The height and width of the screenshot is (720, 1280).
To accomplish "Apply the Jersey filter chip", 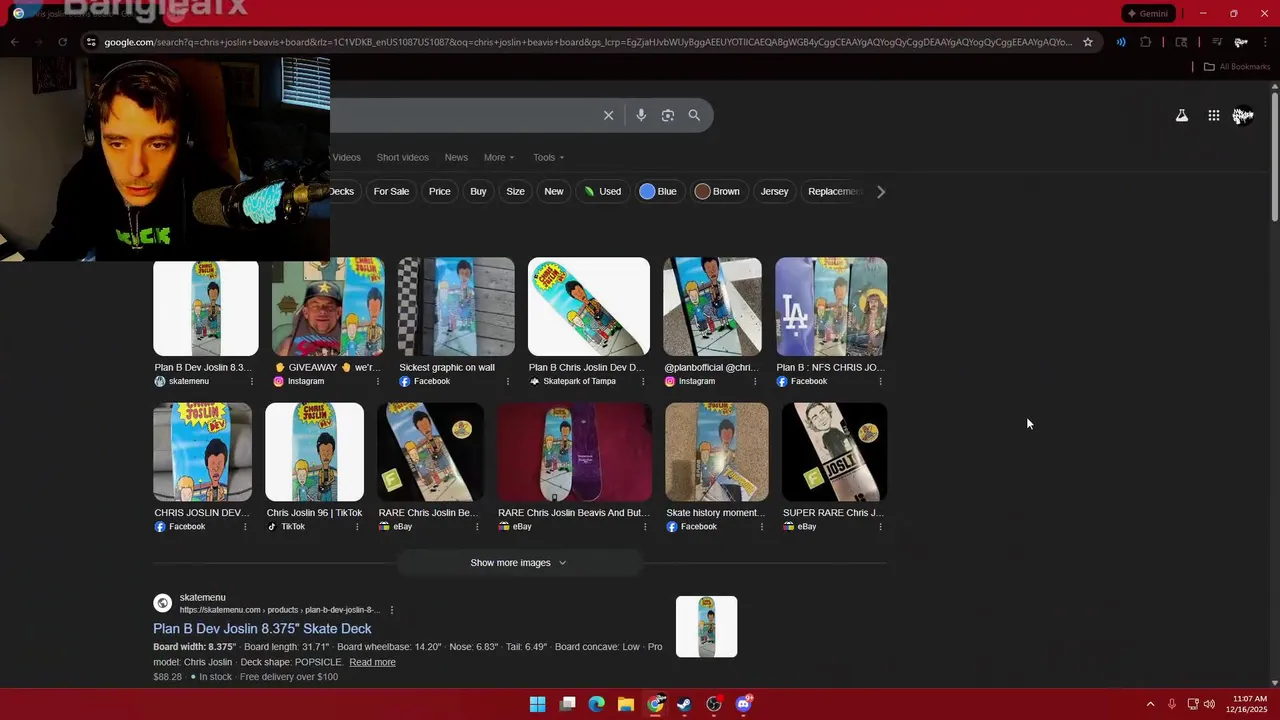I will coord(774,191).
